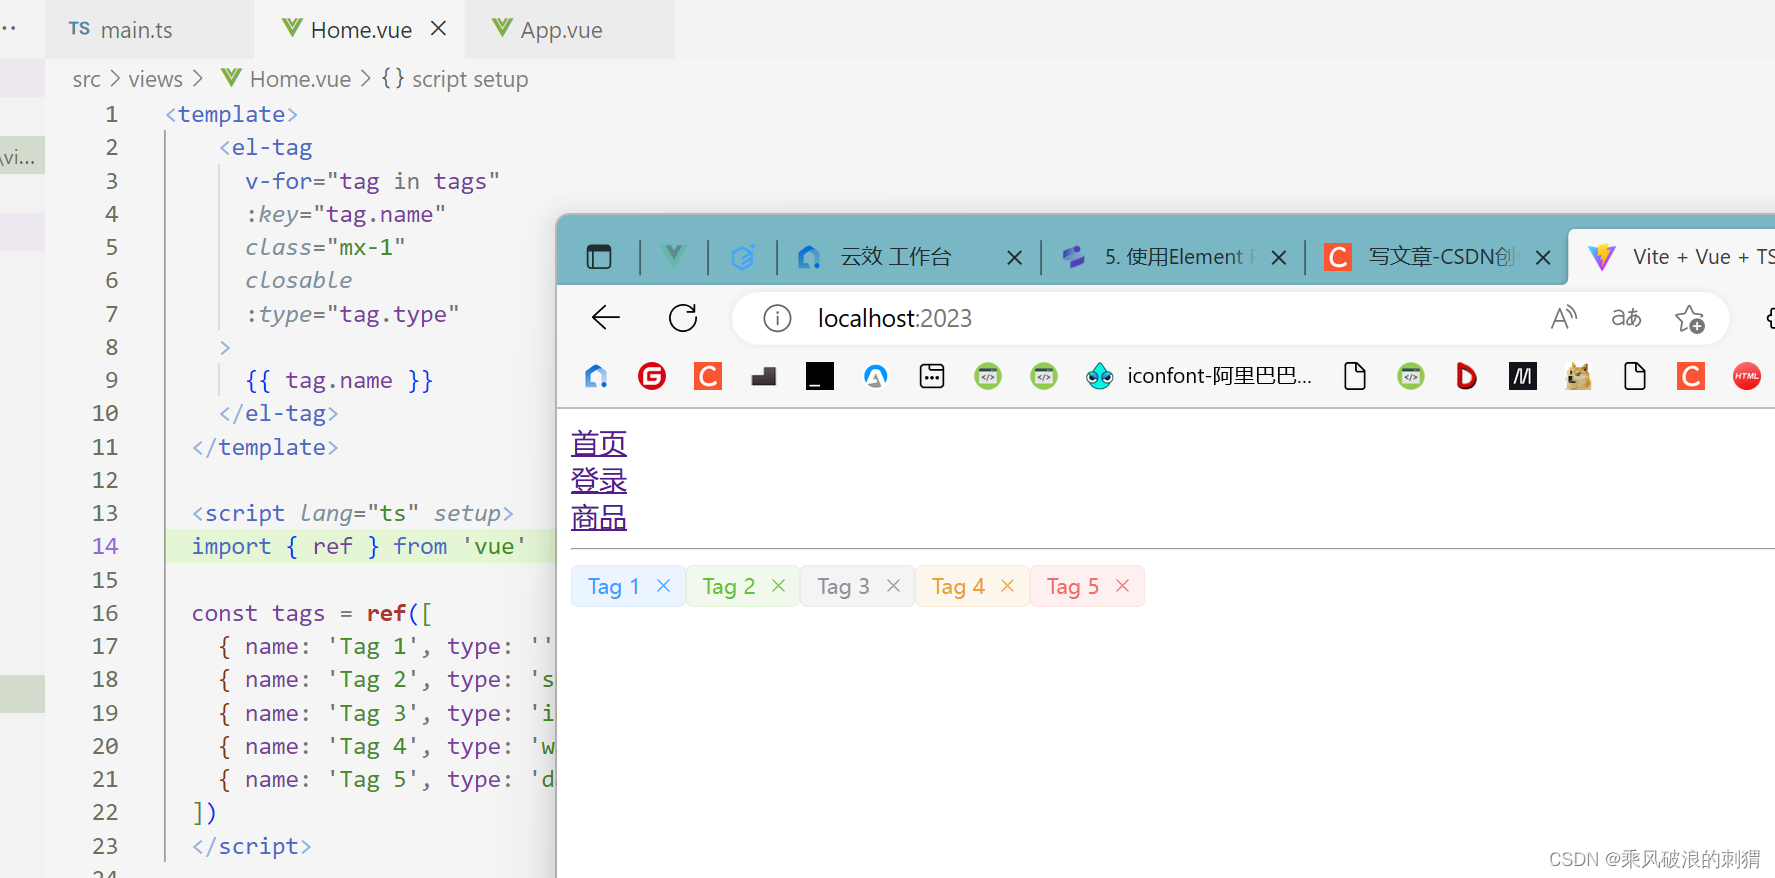View site information icon in address bar

777,318
